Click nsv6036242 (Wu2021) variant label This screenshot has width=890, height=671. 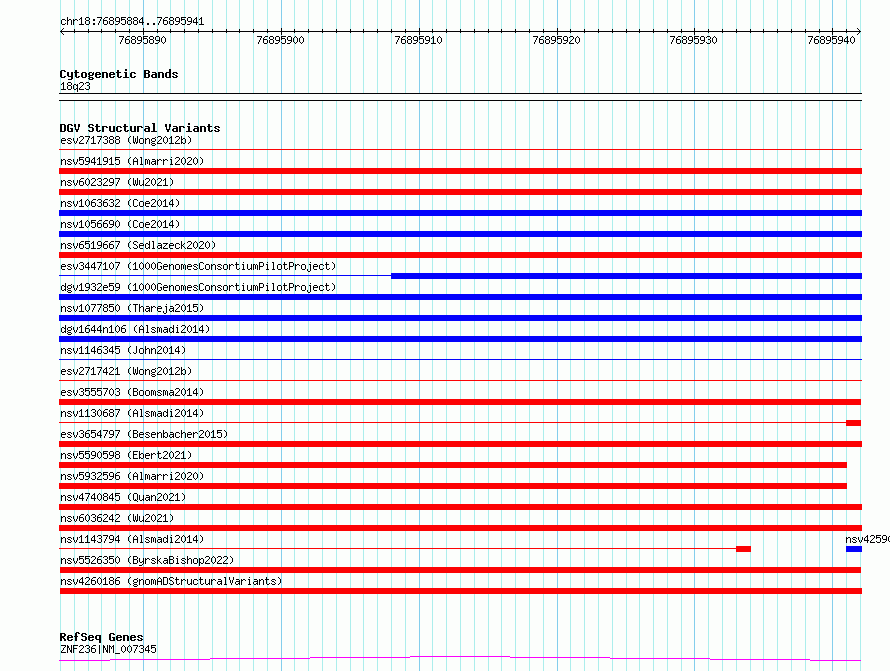(117, 518)
